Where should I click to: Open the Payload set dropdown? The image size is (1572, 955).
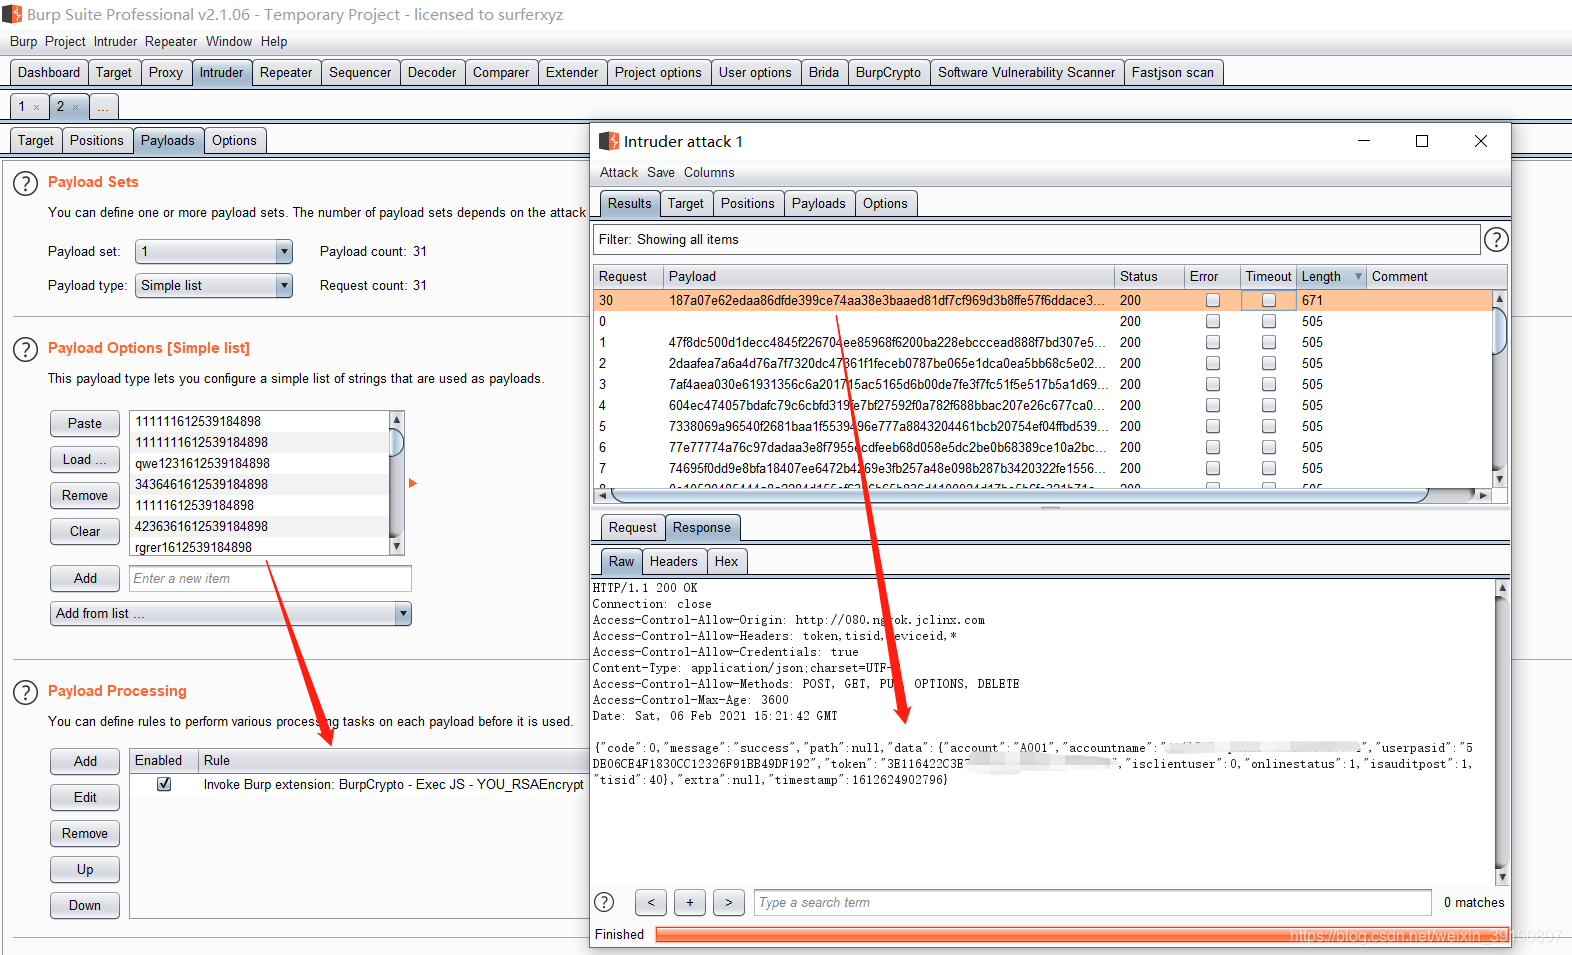coord(213,251)
